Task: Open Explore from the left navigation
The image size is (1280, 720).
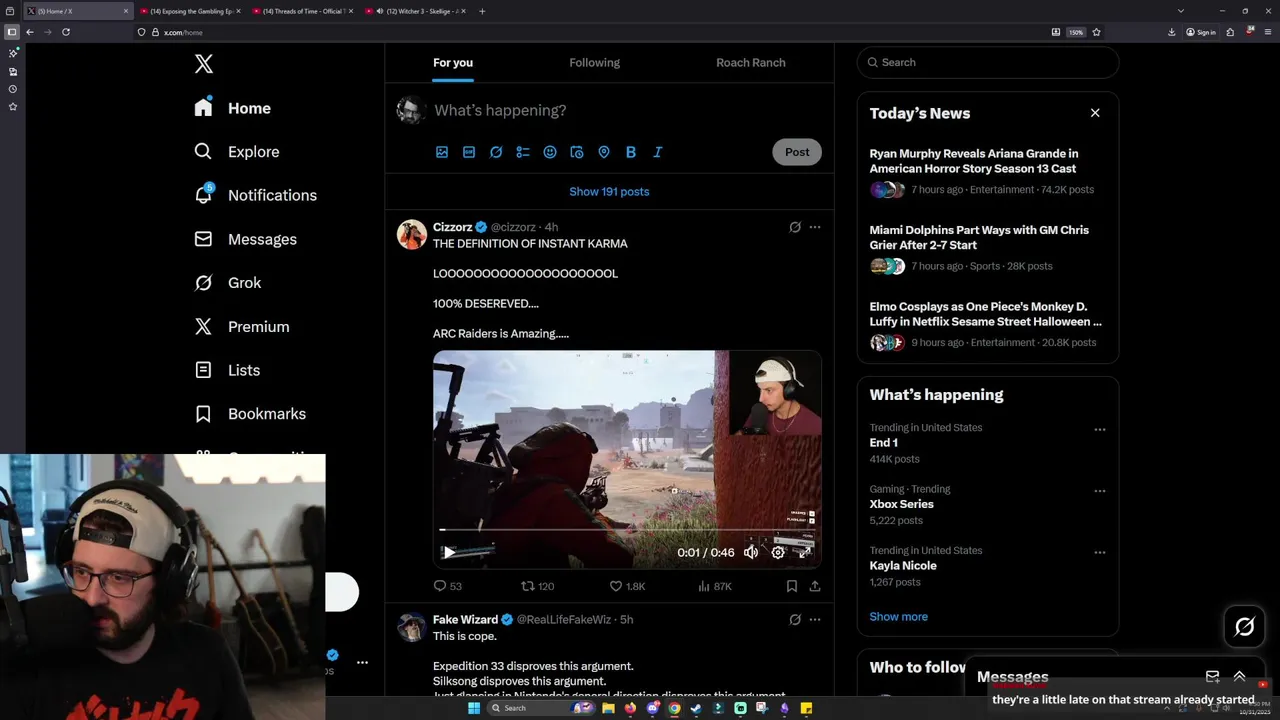Action: [x=237, y=152]
